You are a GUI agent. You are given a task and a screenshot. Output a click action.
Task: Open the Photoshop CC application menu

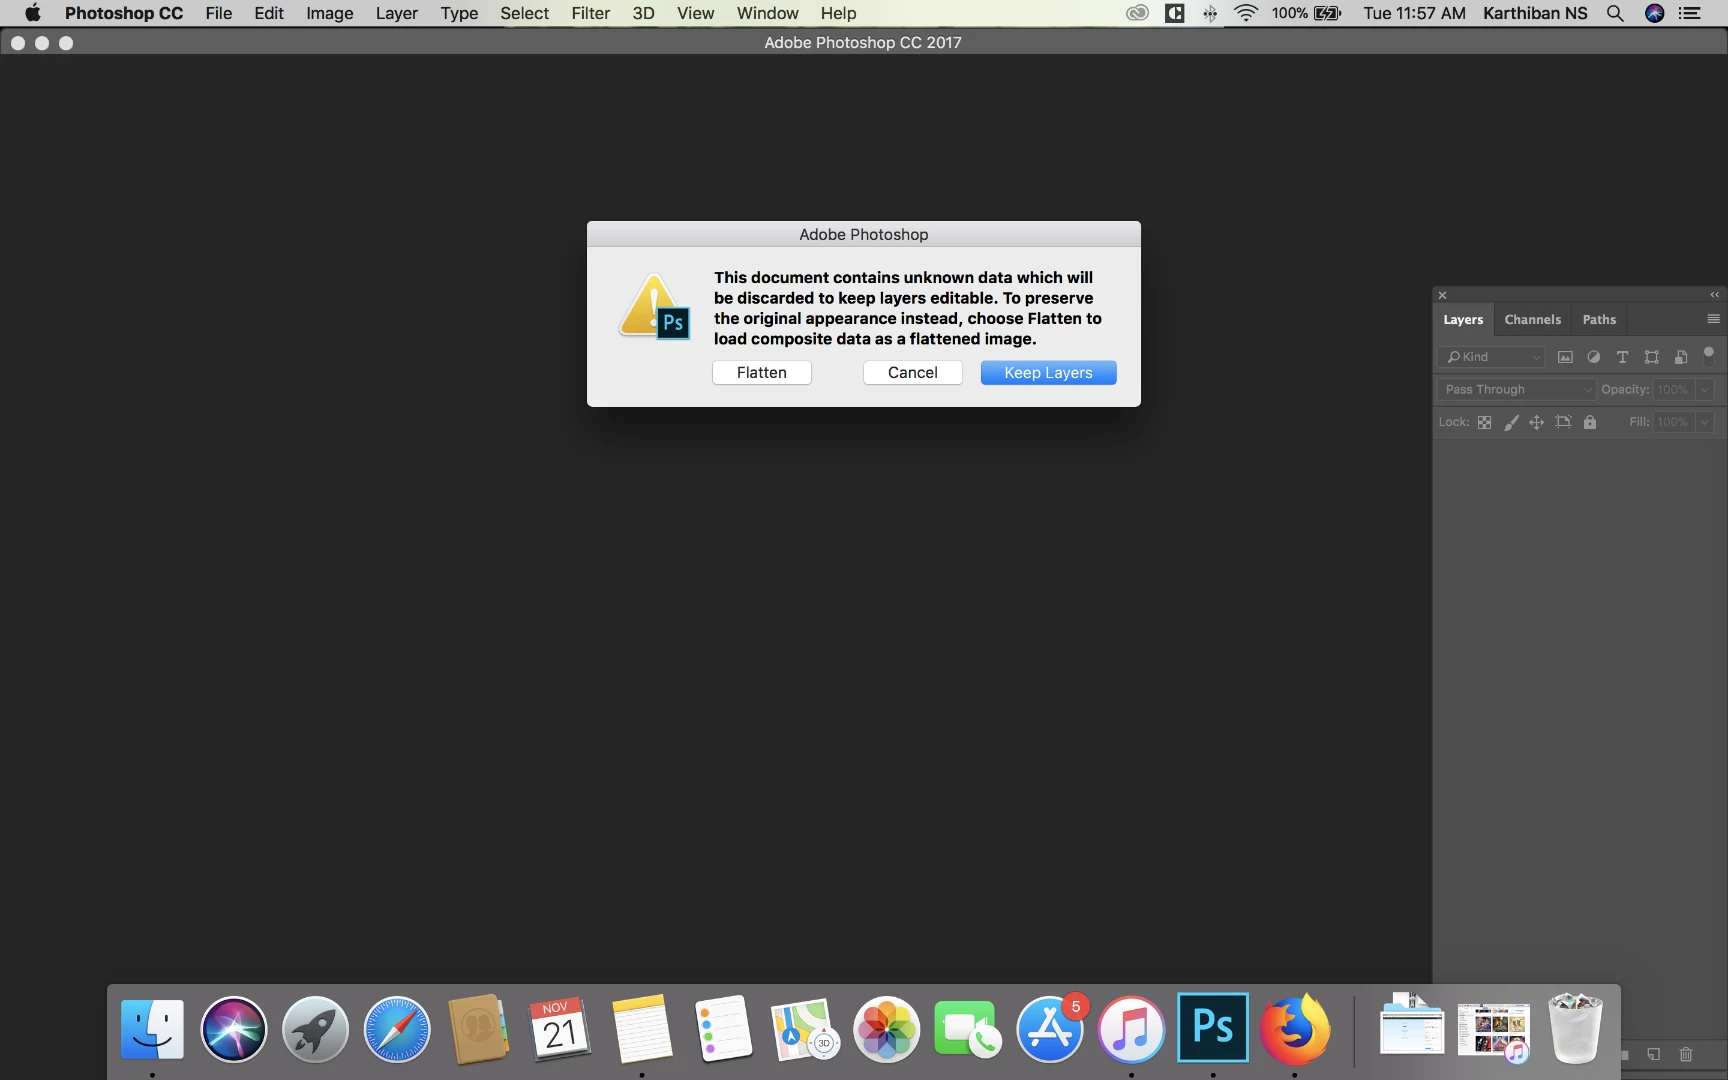pos(124,13)
